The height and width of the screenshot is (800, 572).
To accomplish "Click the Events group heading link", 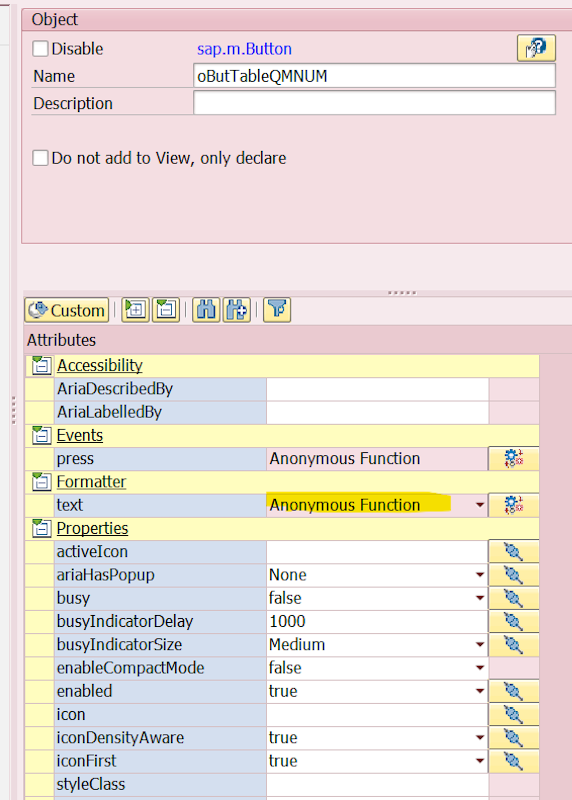I will [x=80, y=435].
